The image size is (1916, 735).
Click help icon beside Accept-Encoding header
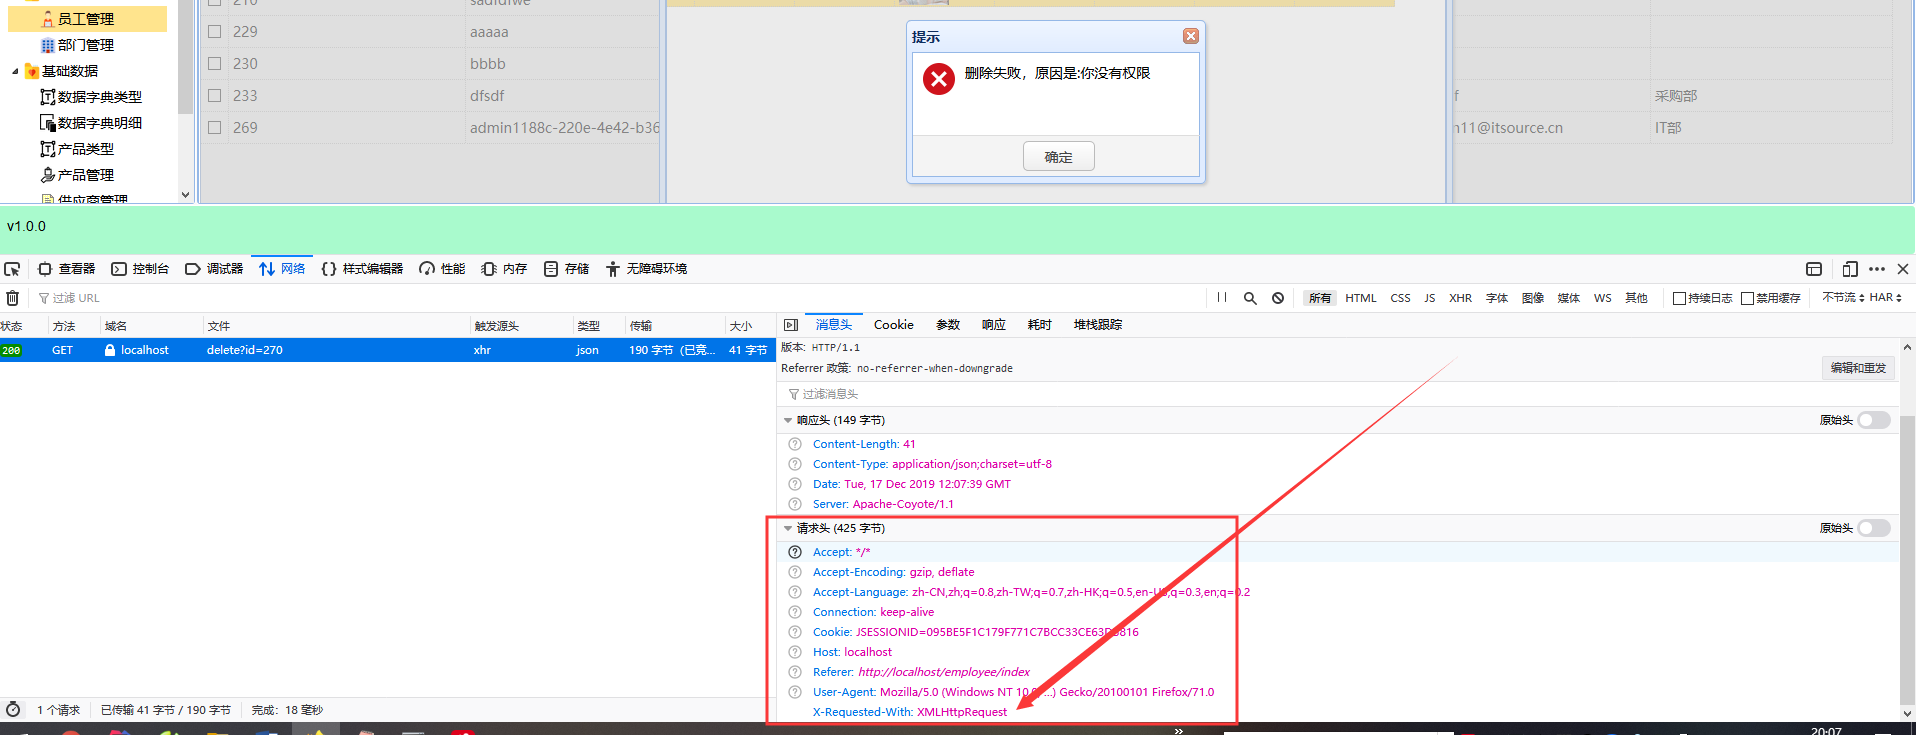tap(795, 572)
